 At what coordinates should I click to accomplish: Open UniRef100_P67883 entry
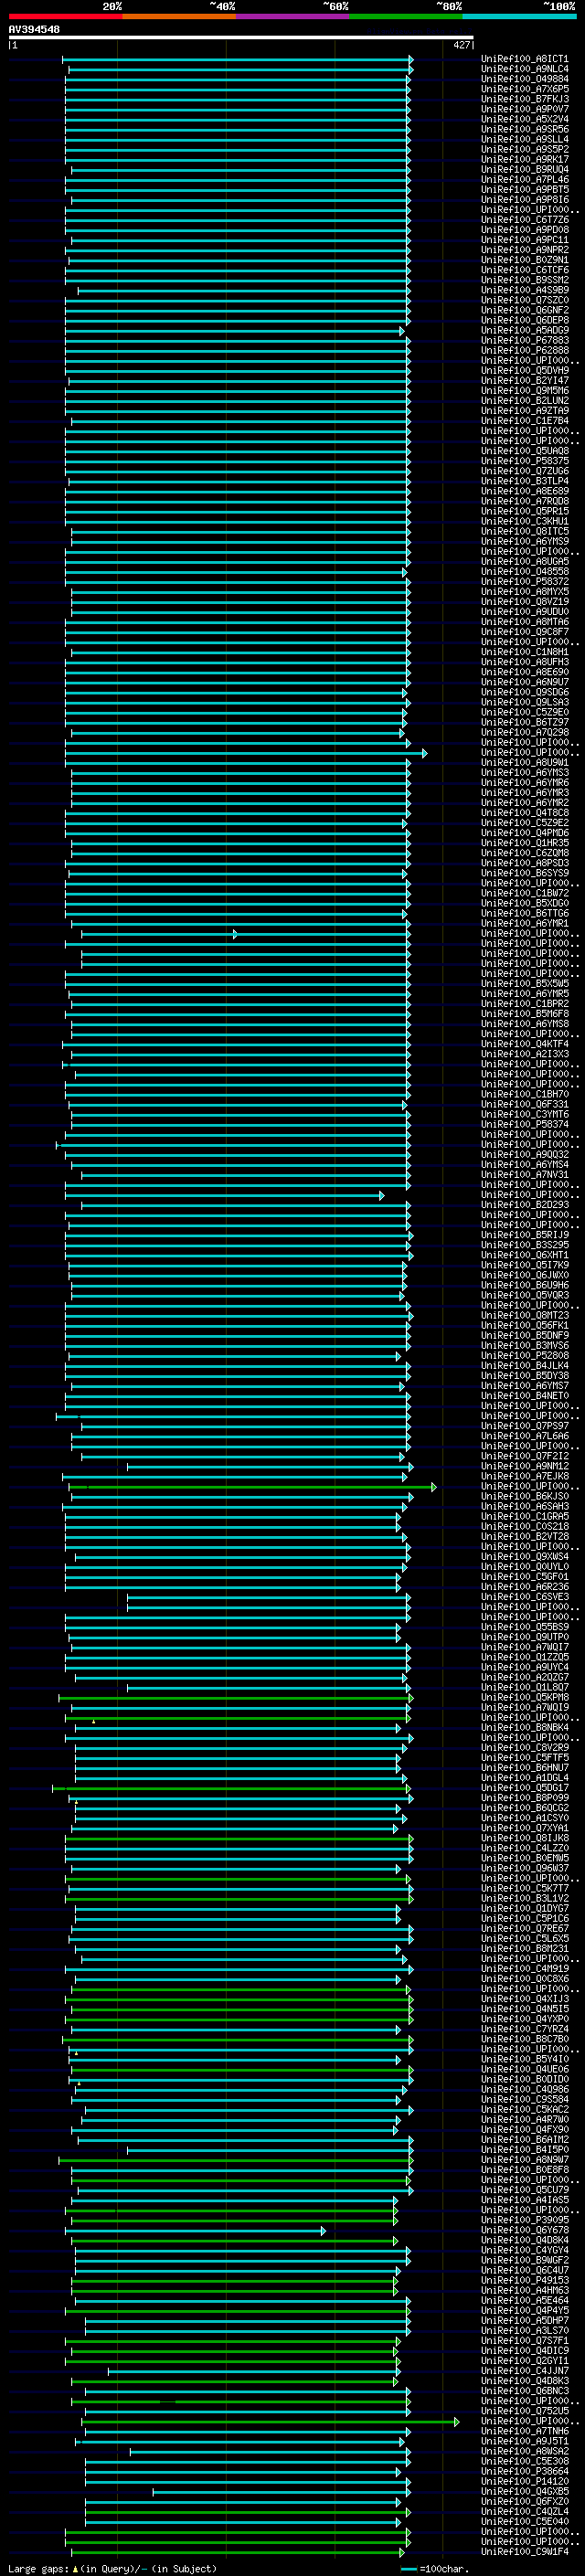(525, 340)
